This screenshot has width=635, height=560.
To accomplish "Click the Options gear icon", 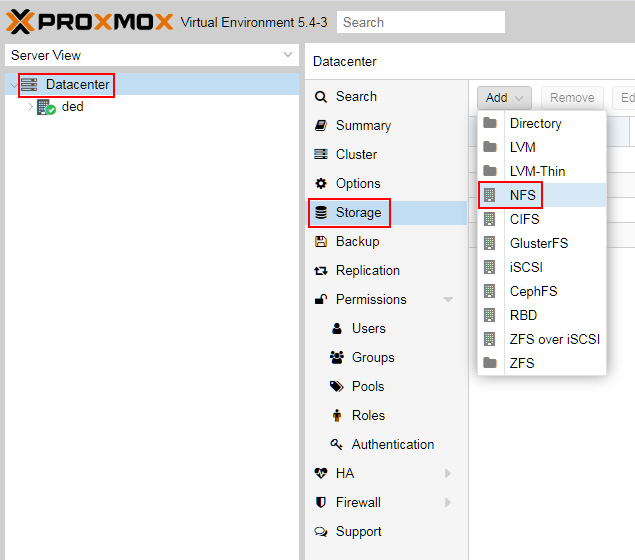I will tap(321, 184).
